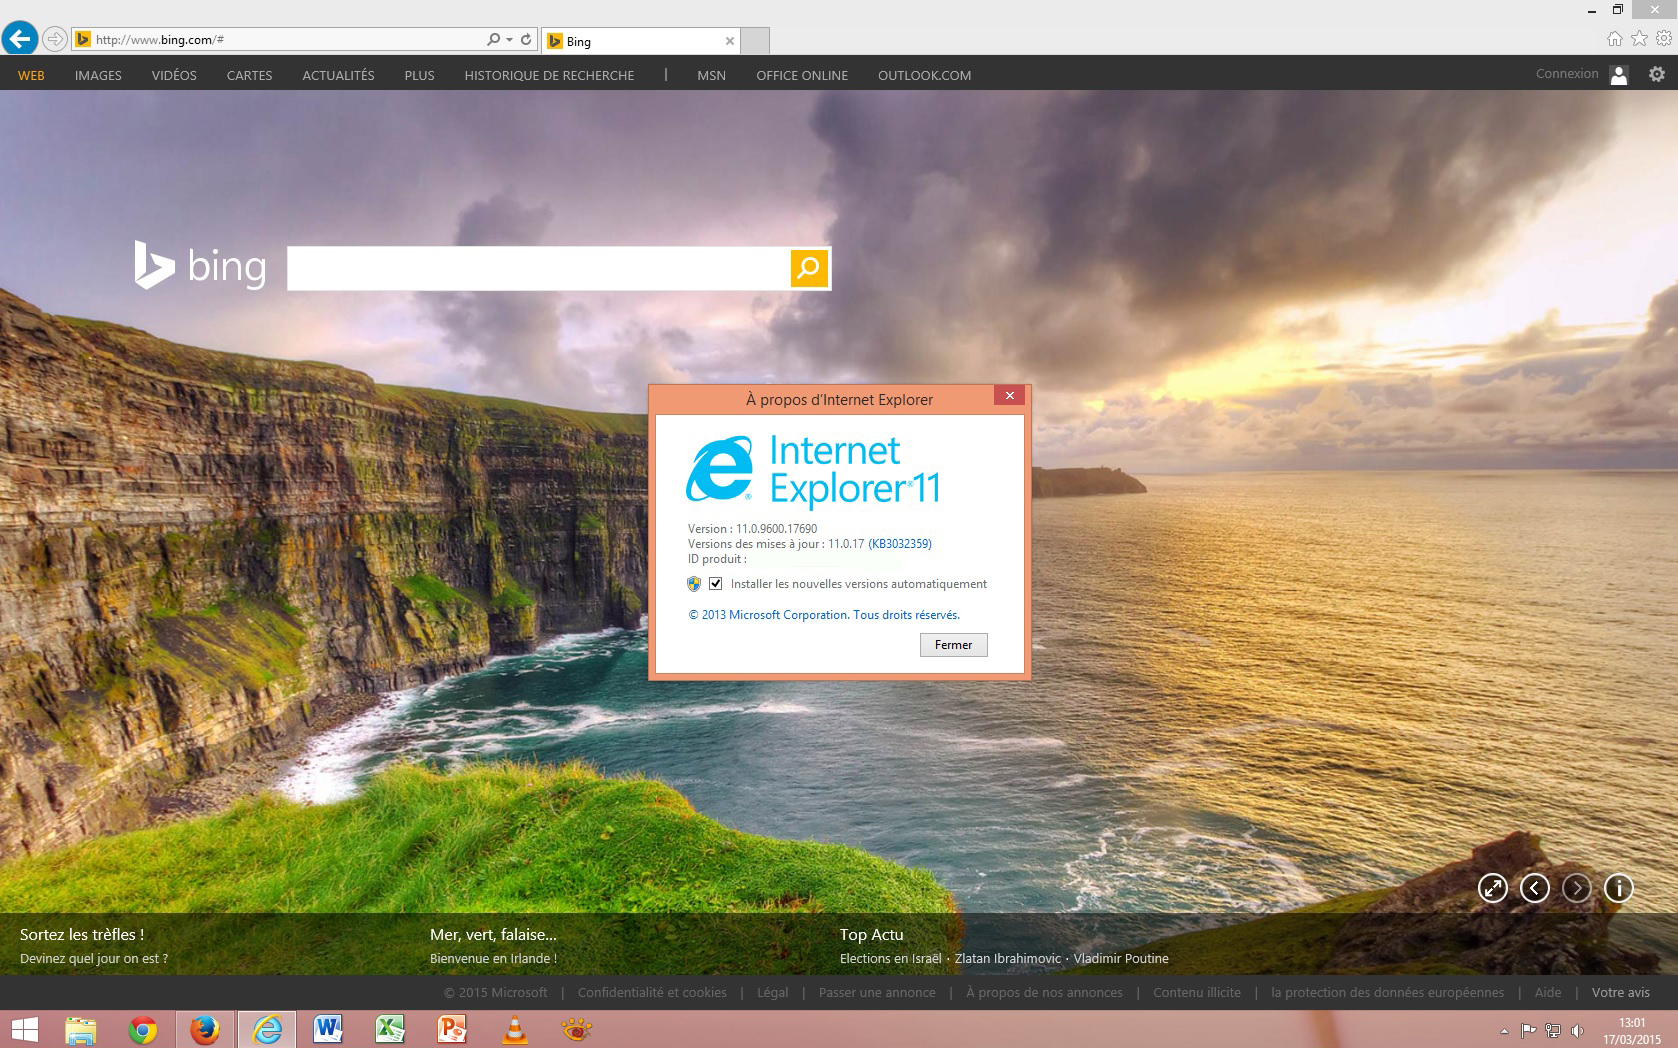Show hidden system tray icons
1678x1048 pixels.
(1504, 1031)
